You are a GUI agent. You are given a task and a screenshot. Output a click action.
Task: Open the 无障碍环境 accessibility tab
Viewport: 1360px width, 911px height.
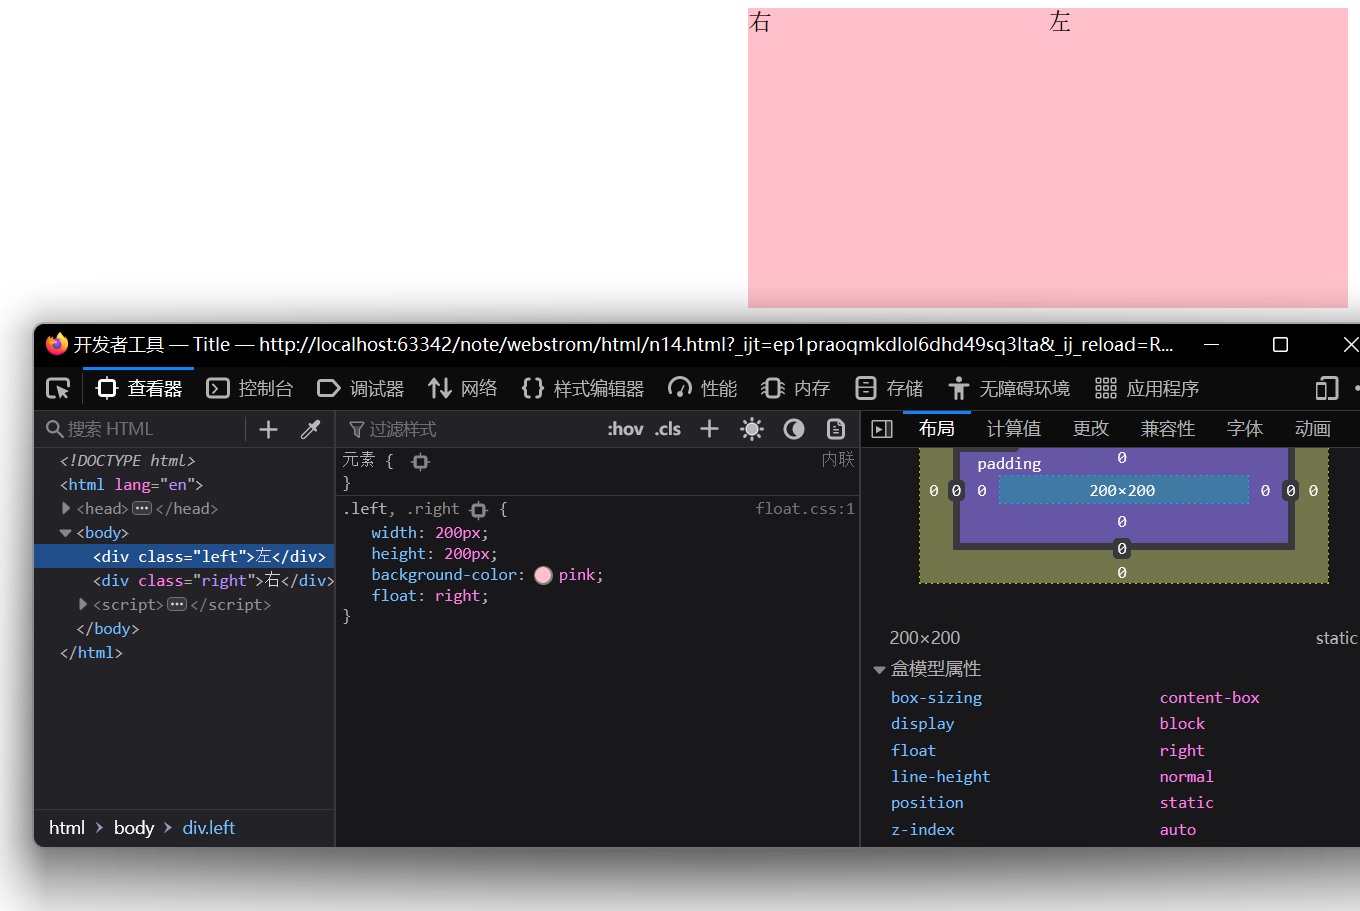(x=1009, y=388)
